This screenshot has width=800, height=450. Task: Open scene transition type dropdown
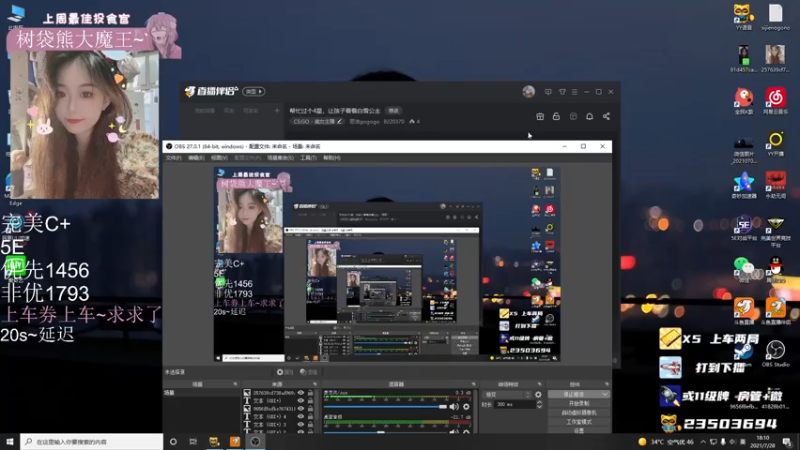click(507, 394)
